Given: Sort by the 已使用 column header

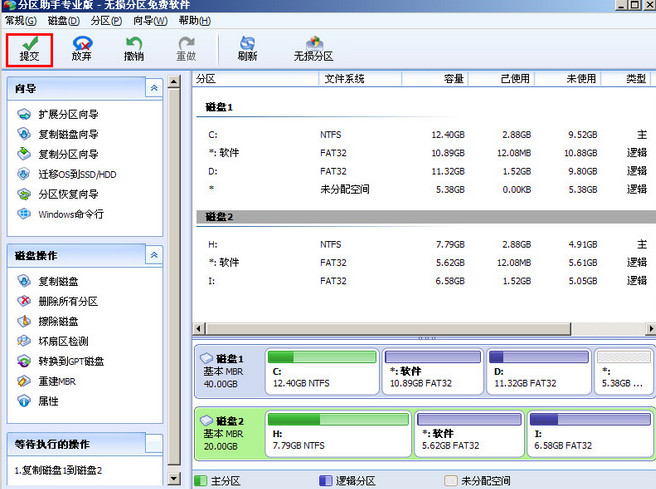Looking at the screenshot, I should [x=501, y=79].
